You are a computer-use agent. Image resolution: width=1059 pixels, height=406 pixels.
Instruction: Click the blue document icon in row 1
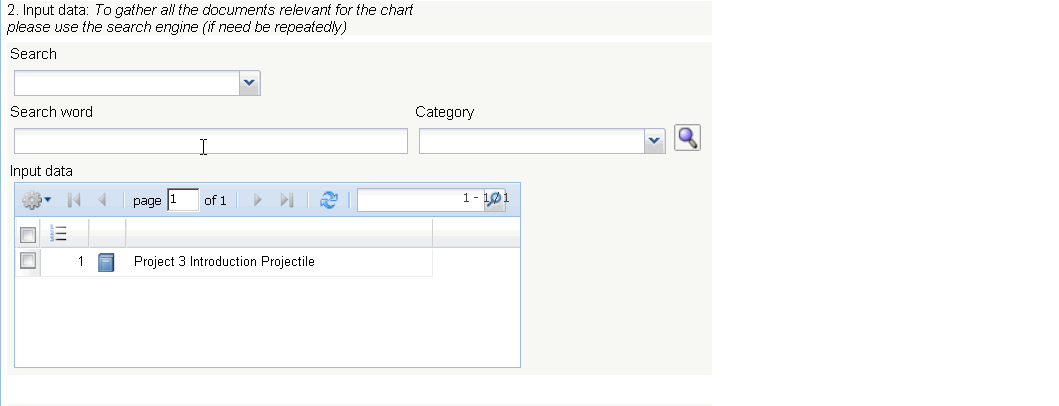coord(107,262)
